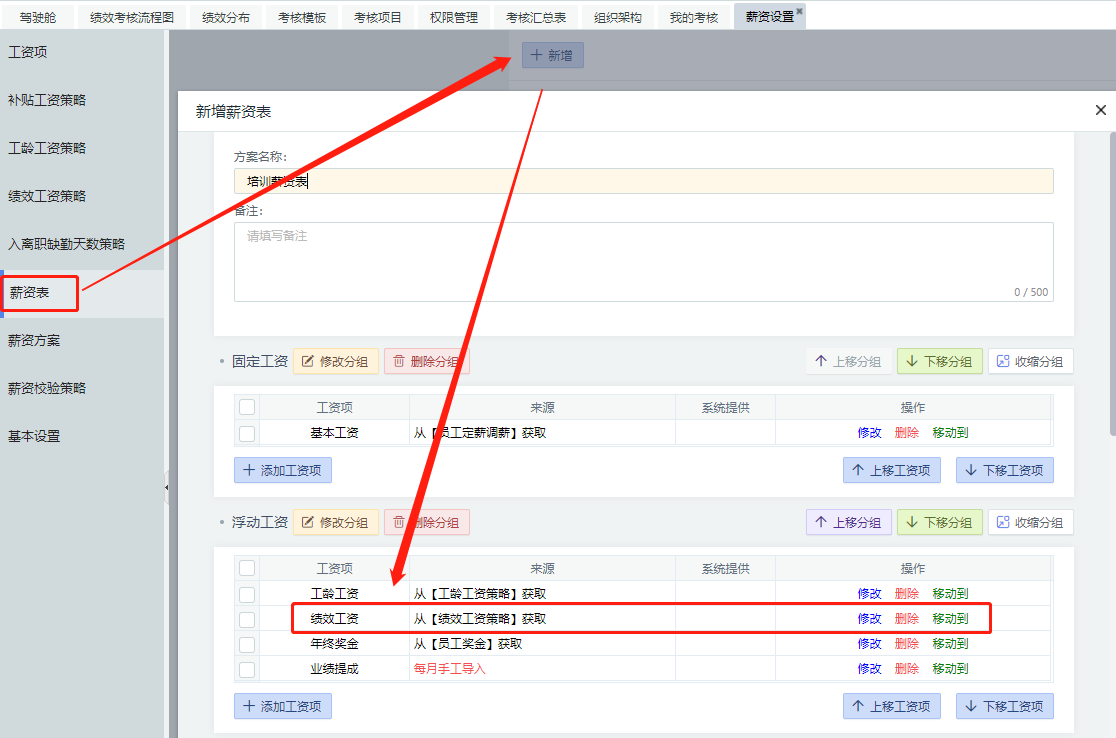Click 修改分组 for 固定工资 group
Screen dimensions: 1116x738
coord(336,361)
